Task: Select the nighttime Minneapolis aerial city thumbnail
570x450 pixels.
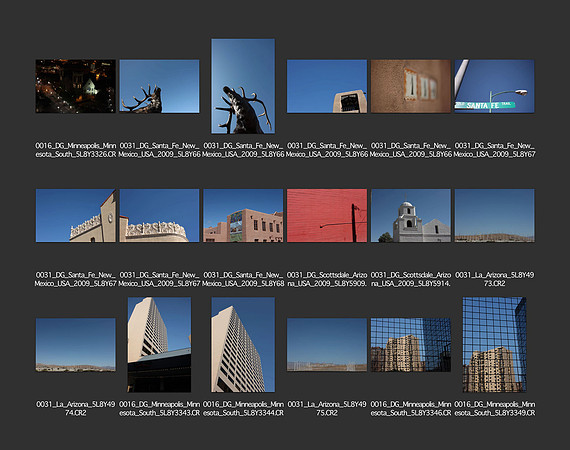Action: point(76,86)
